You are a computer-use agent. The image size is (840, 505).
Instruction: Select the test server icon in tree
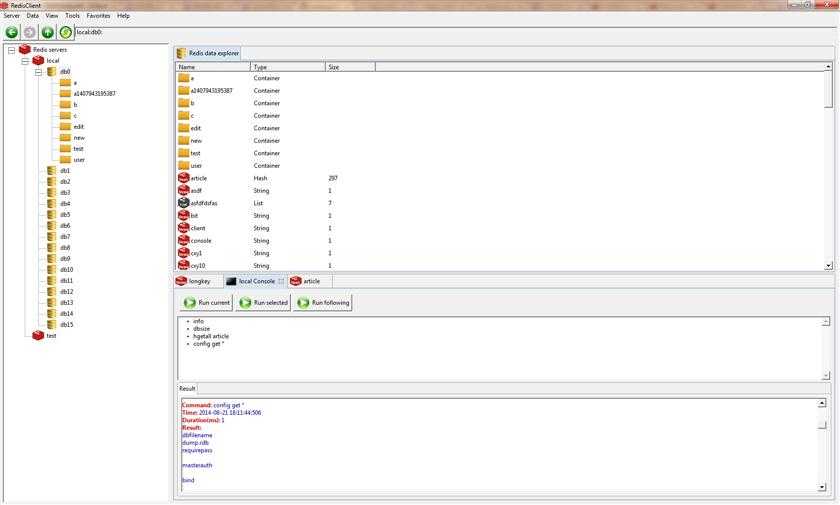38,335
